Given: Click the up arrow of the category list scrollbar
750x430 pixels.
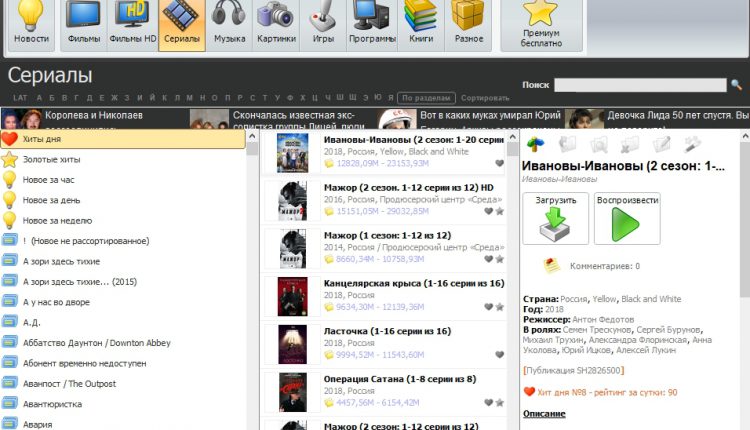Looking at the screenshot, I should point(252,136).
